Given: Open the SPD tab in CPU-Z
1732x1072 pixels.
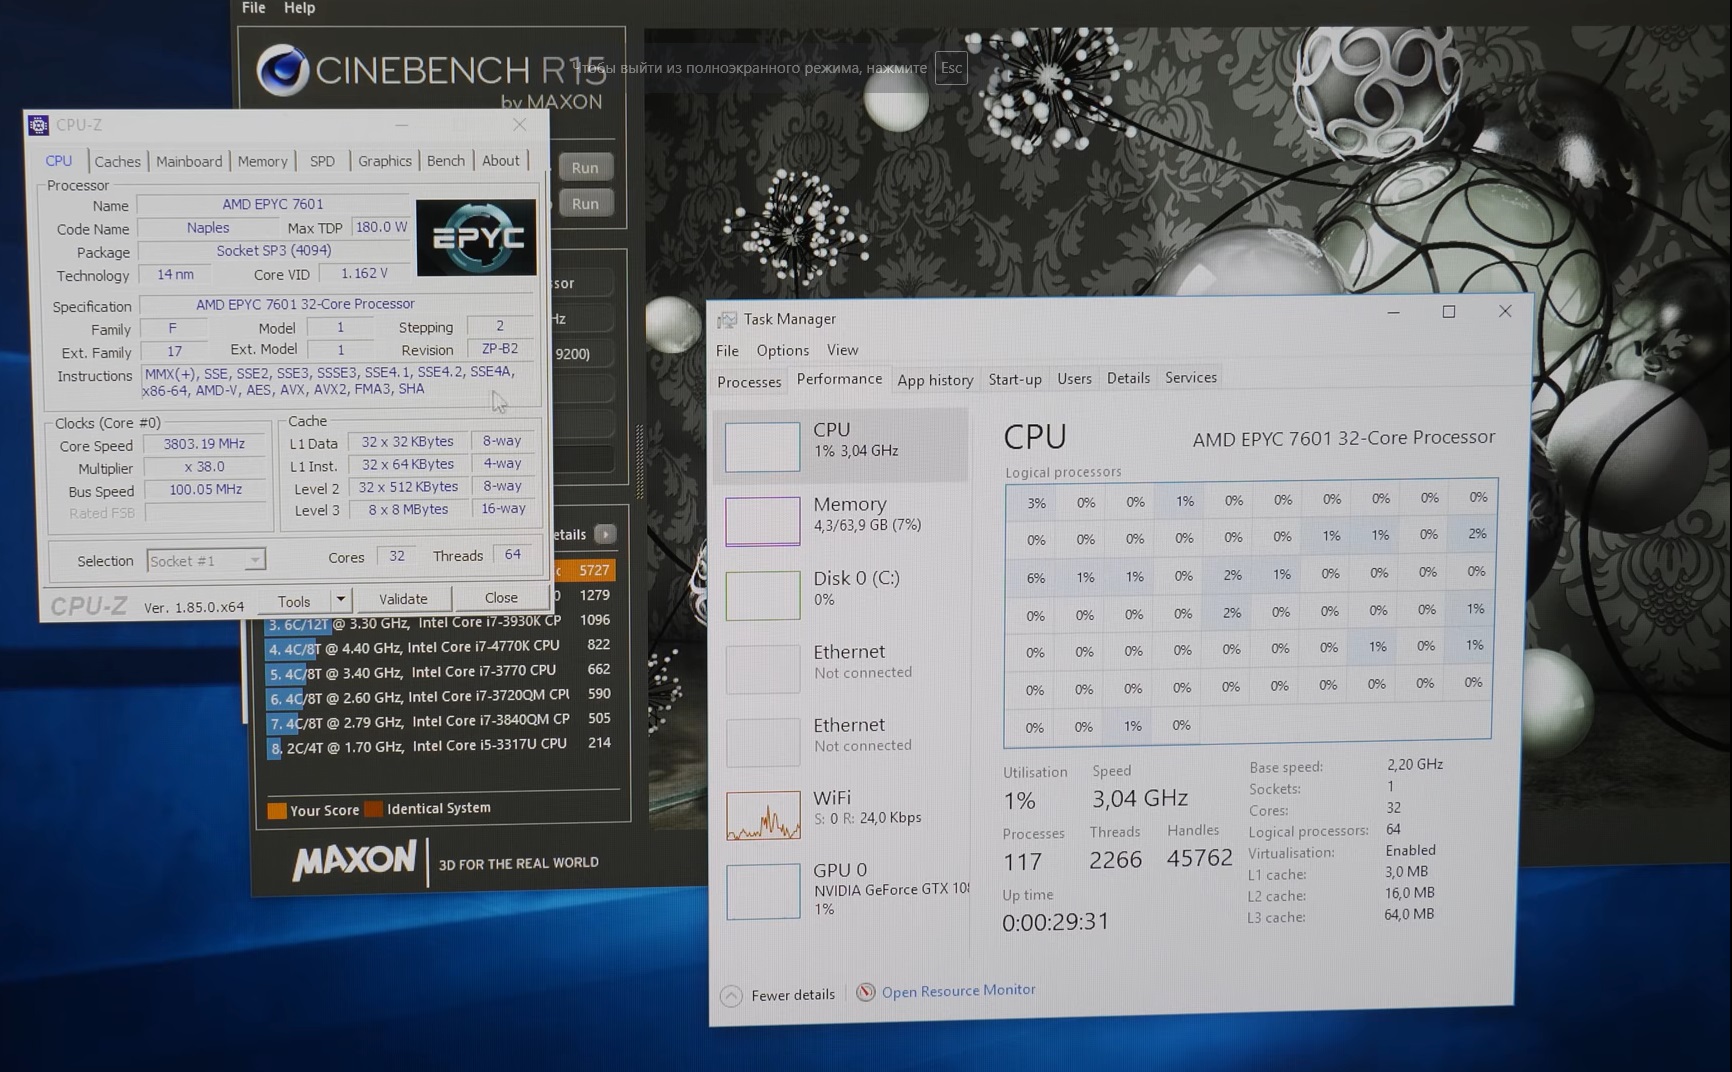Looking at the screenshot, I should click(x=322, y=160).
